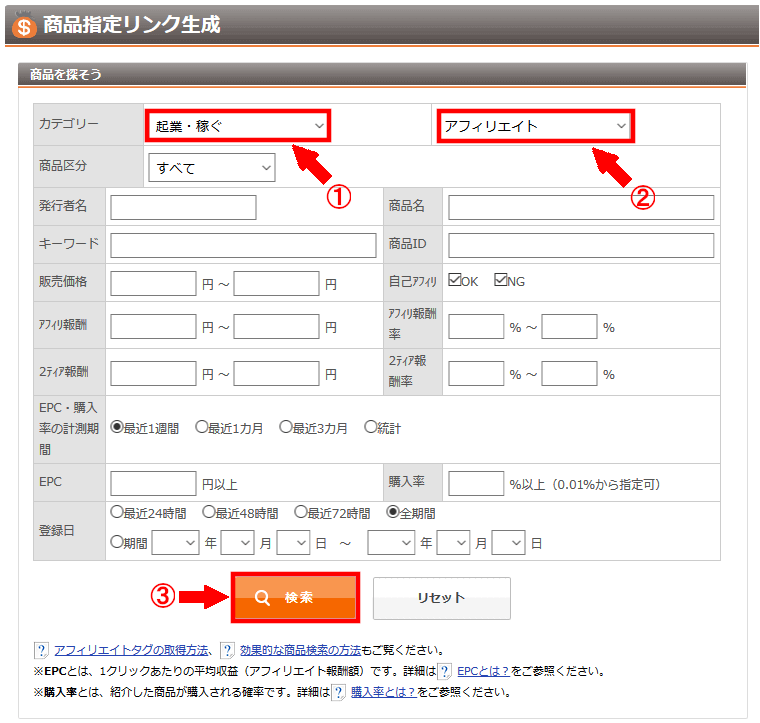Select 全期間 registration date option
Image resolution: width=760 pixels, height=723 pixels.
pyautogui.click(x=392, y=512)
